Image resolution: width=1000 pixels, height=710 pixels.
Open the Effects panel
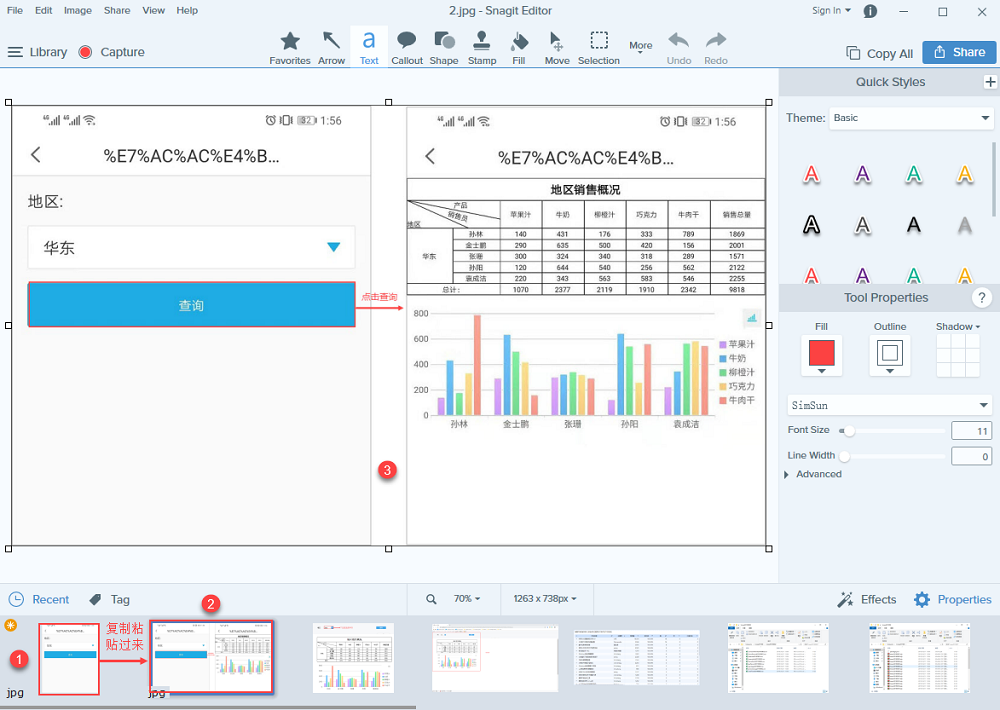867,600
